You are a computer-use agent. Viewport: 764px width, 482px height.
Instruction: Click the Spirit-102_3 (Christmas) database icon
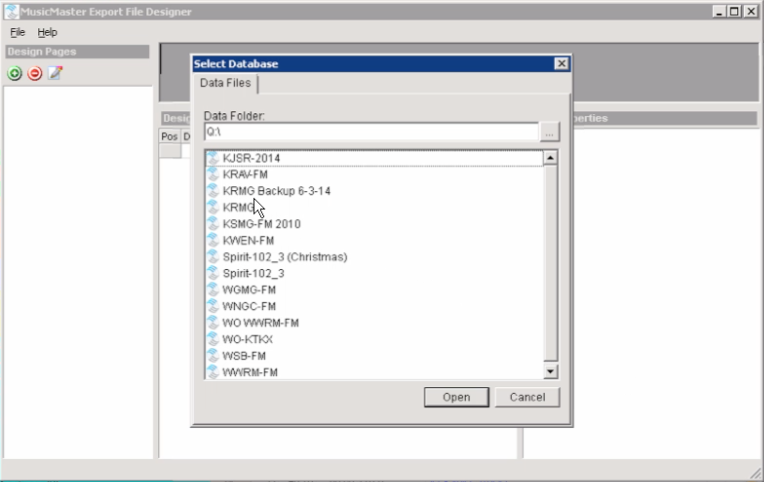pyautogui.click(x=213, y=257)
